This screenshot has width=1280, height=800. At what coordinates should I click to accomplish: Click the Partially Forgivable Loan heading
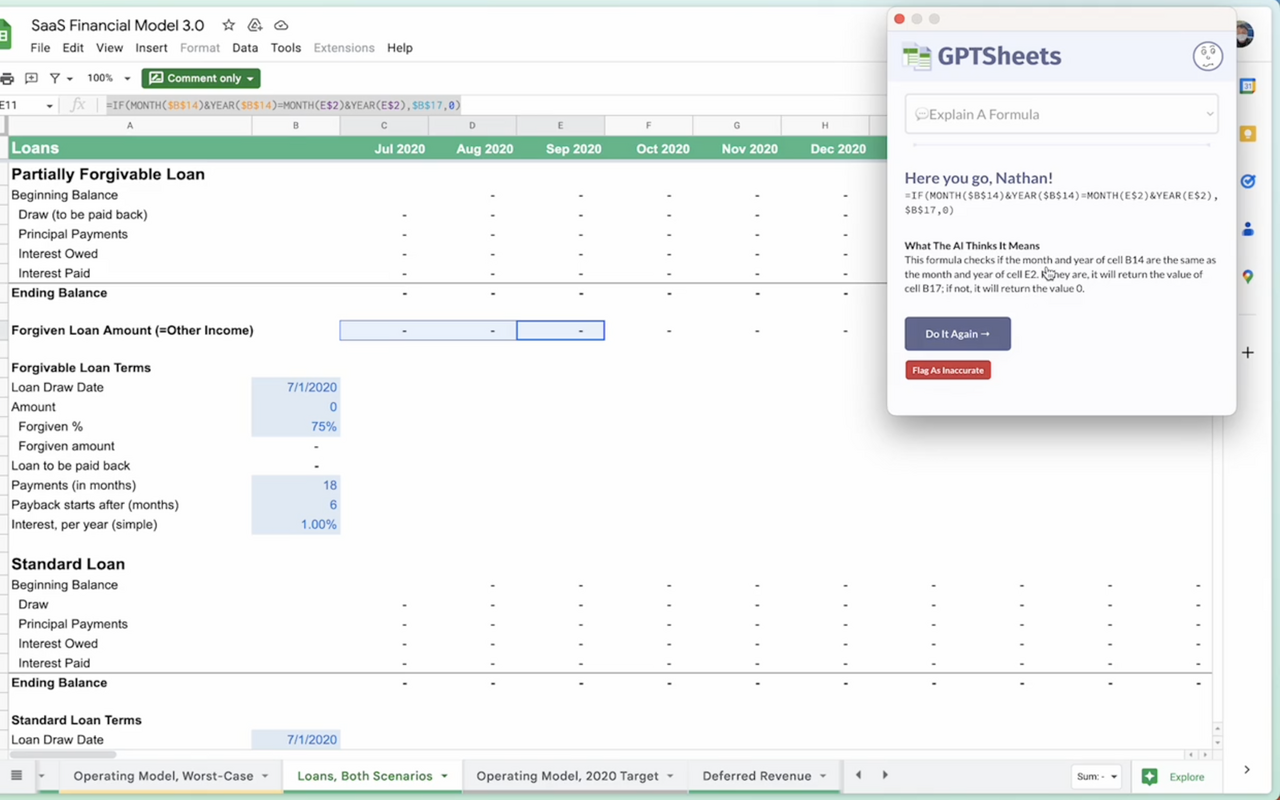(x=108, y=174)
